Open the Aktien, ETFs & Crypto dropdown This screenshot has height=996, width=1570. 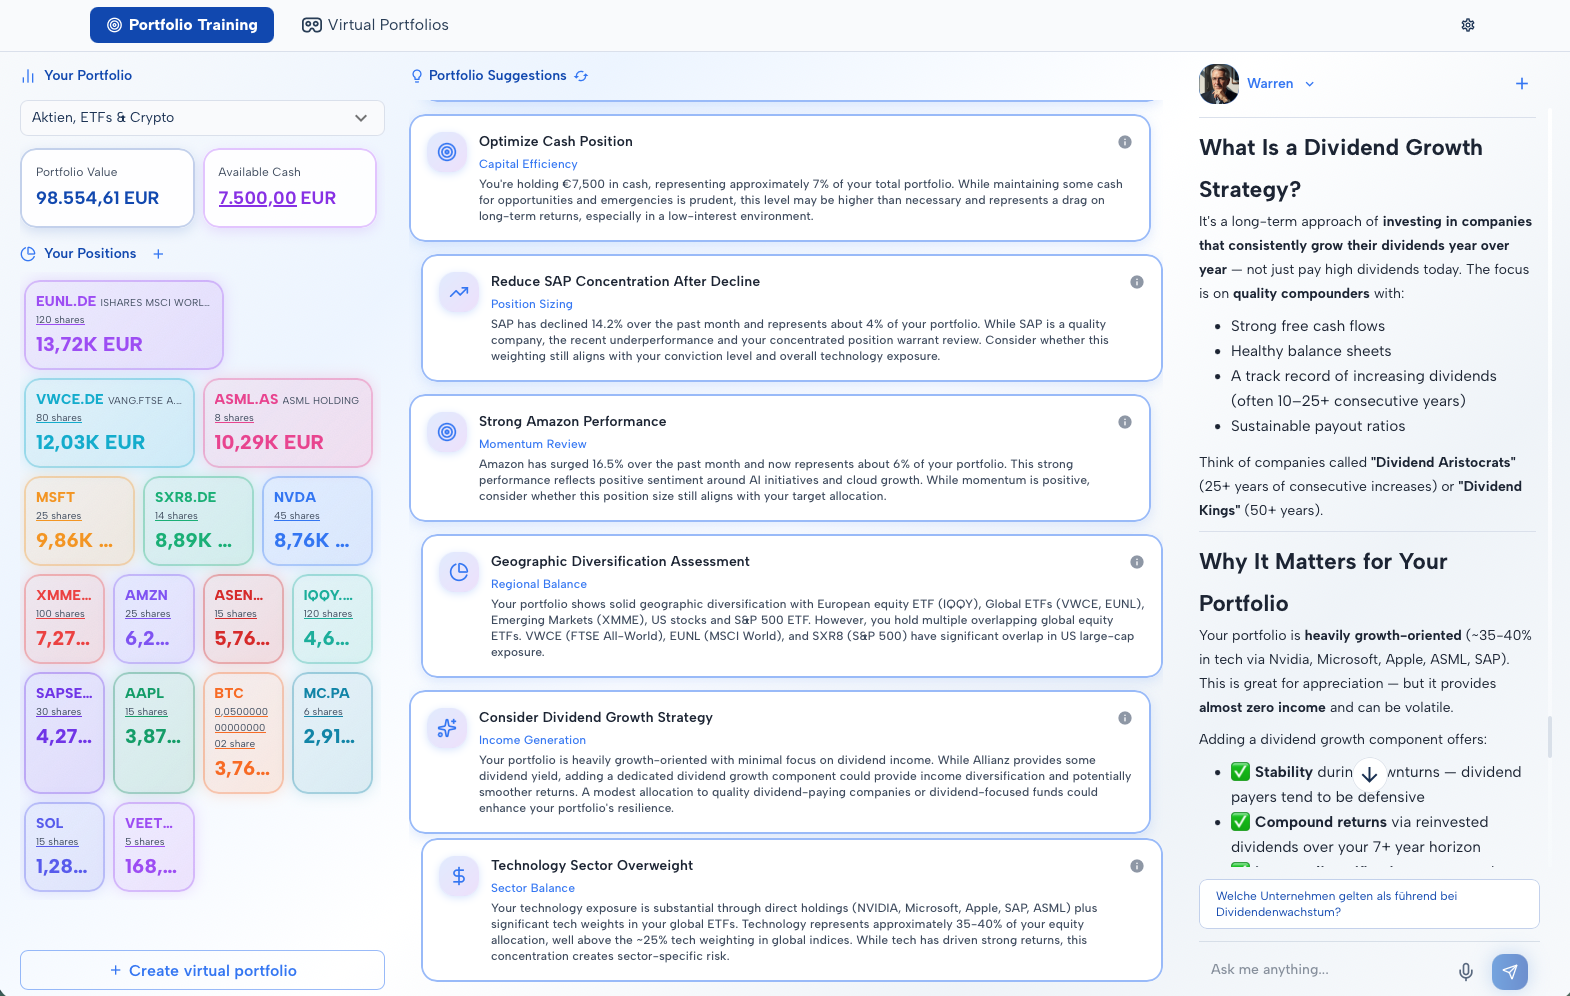202,118
